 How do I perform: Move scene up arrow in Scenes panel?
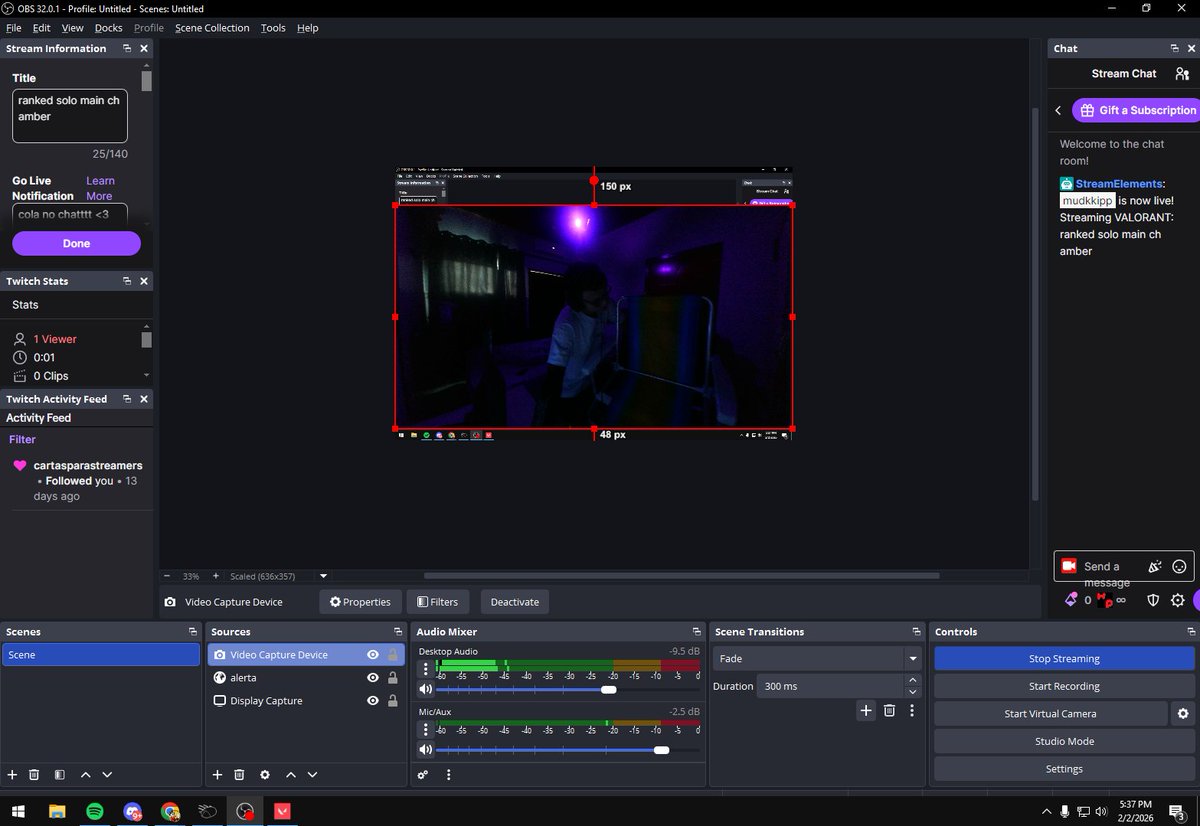(x=85, y=775)
